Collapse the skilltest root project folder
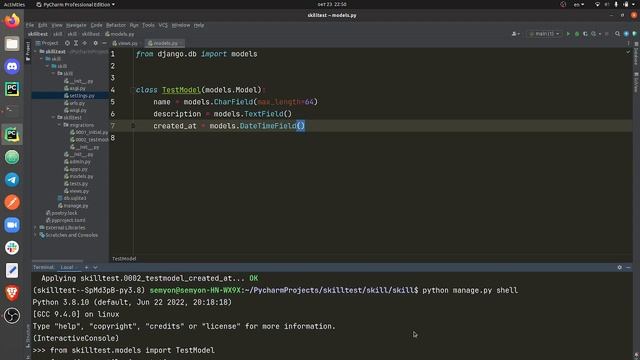The height and width of the screenshot is (360, 640). pyautogui.click(x=36, y=51)
